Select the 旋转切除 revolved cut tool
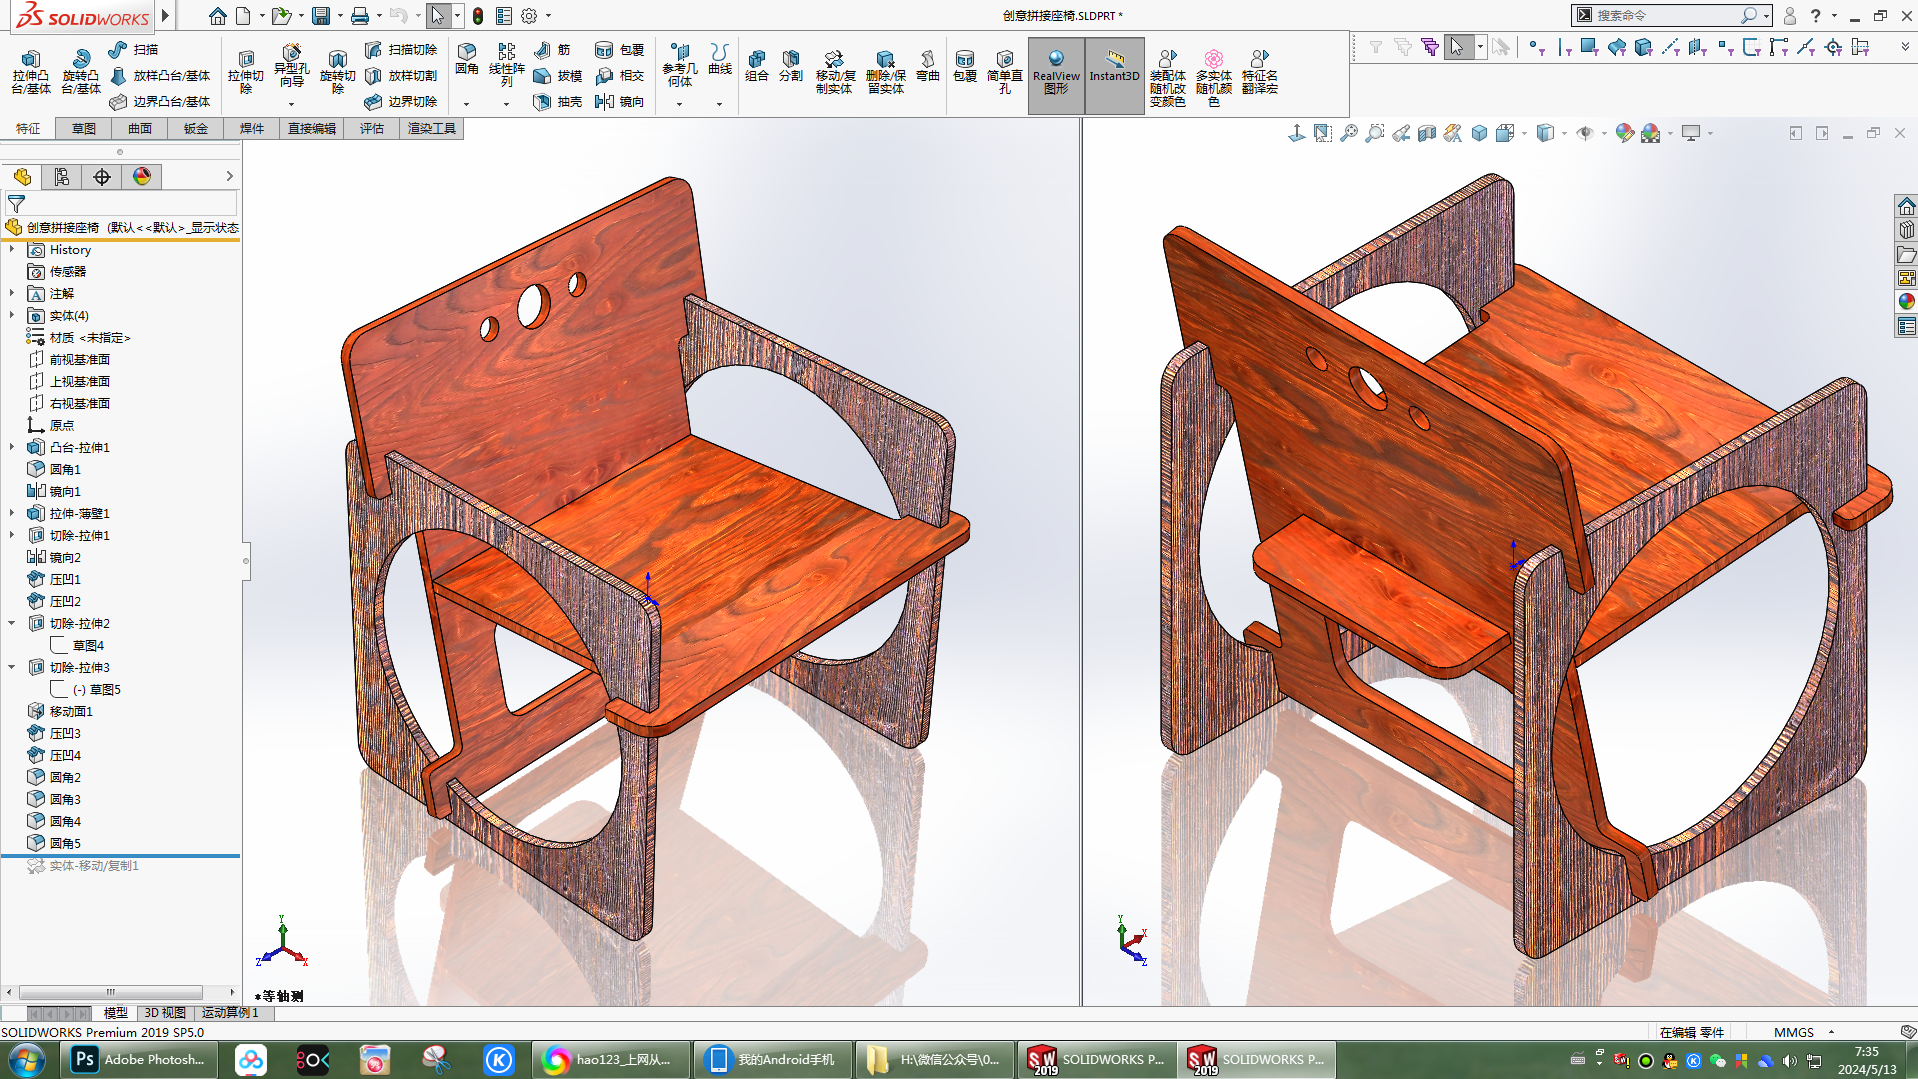1918x1079 pixels. tap(338, 71)
